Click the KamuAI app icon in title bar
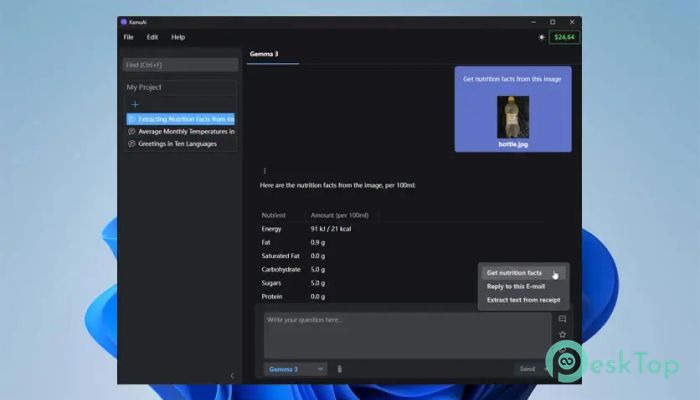The width and height of the screenshot is (700, 400). pos(124,22)
